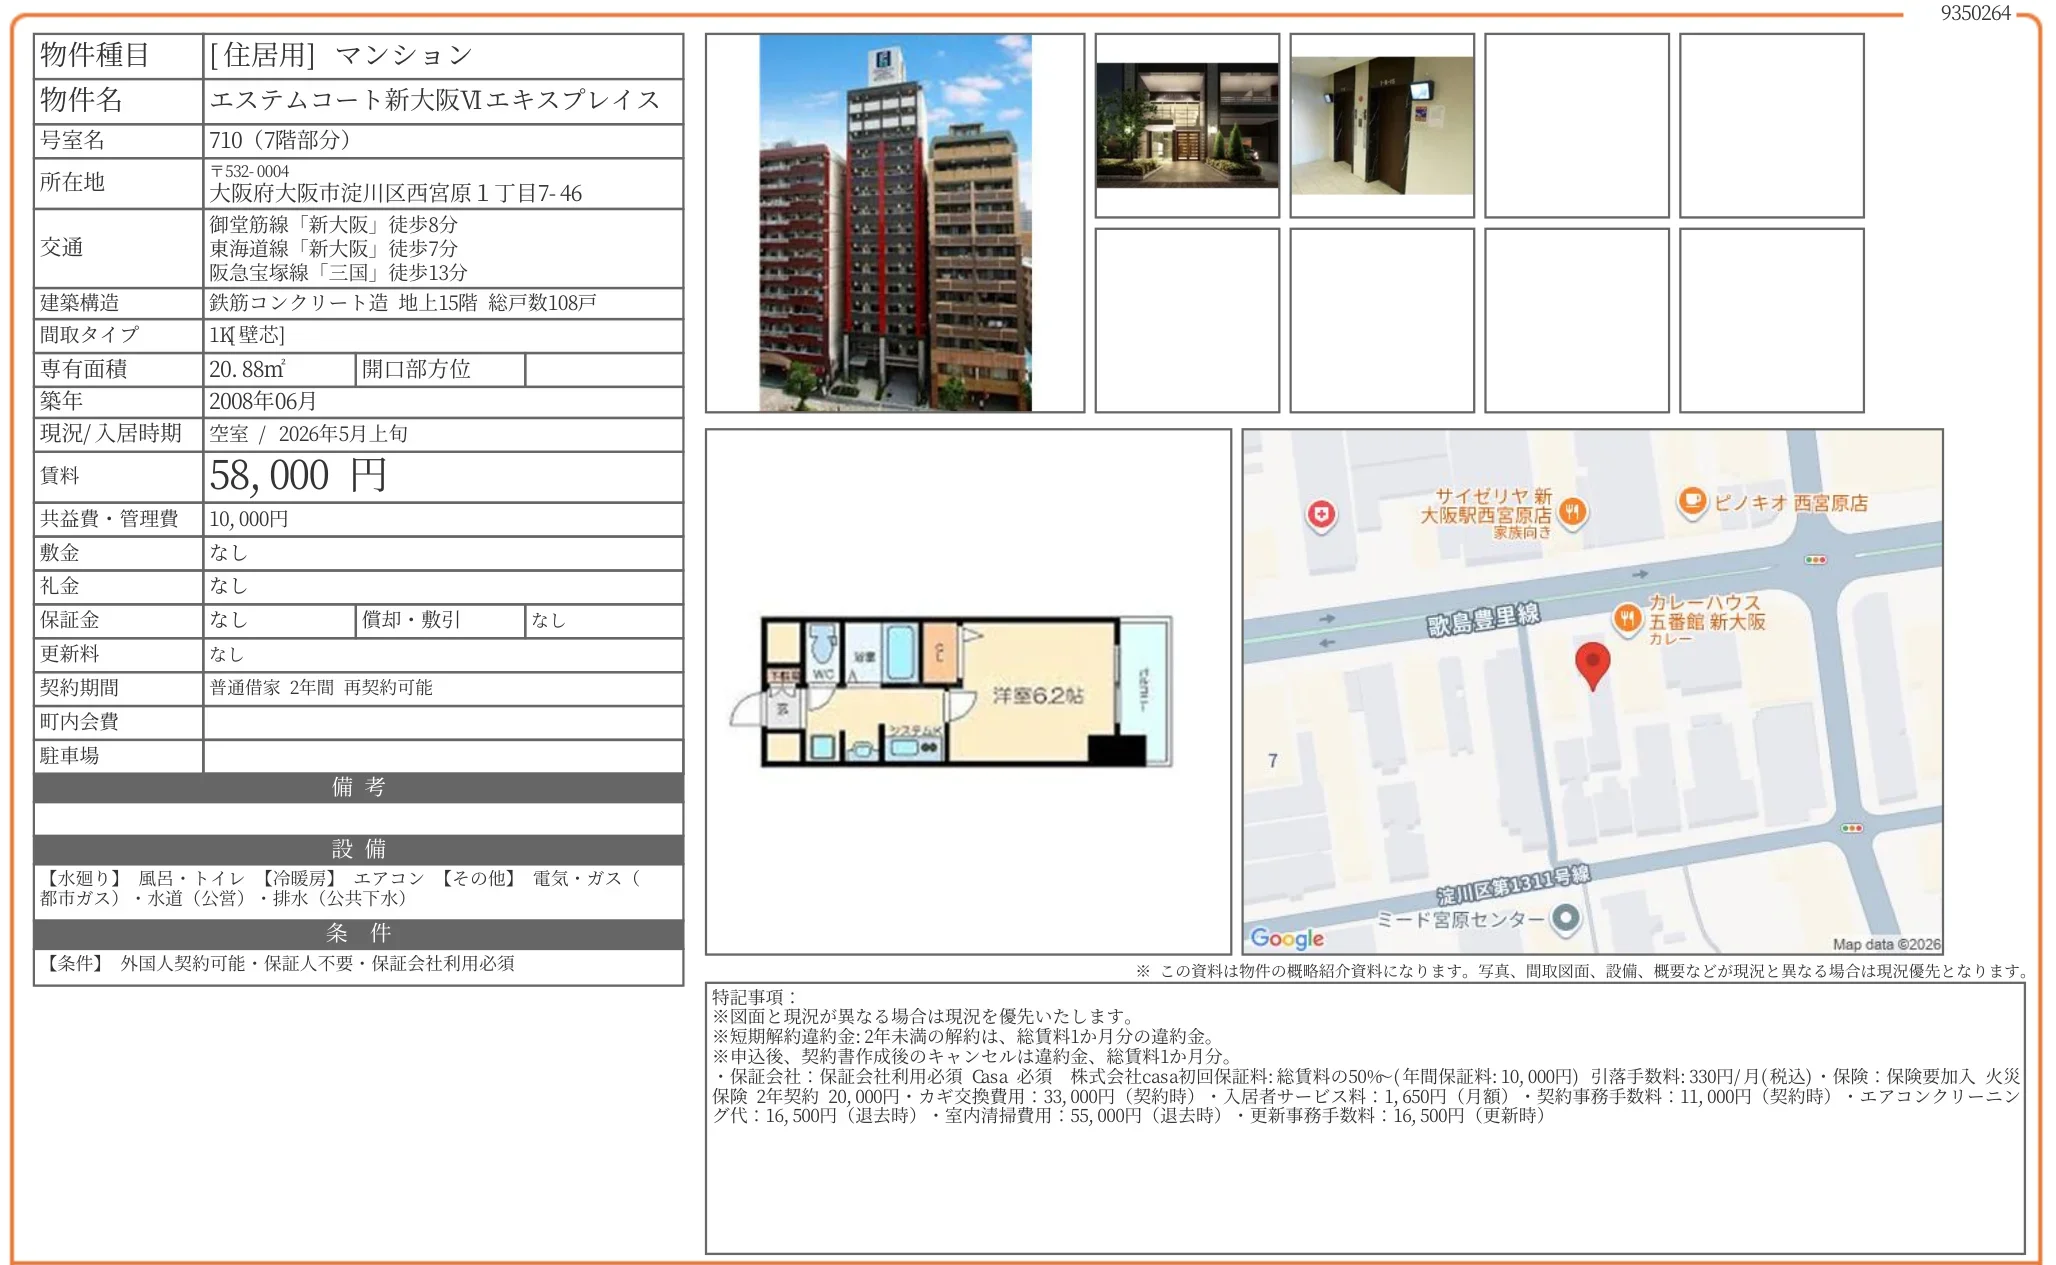Click the Google logo on the map
Viewport: 2056px width, 1265px height.
click(x=1287, y=938)
